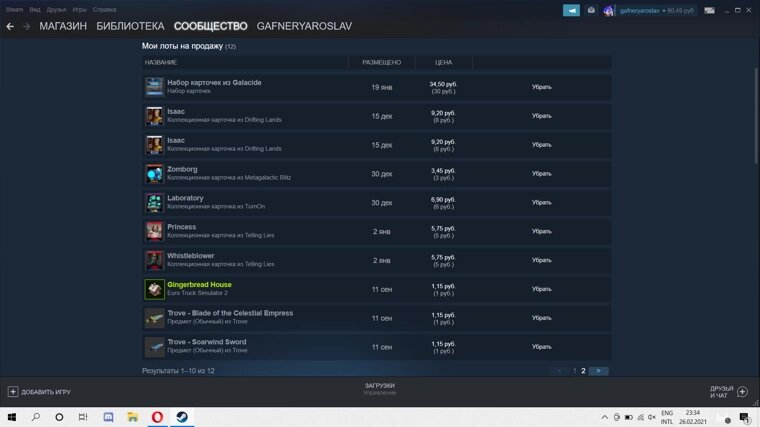Open Soarwind Sword item thumbnail
This screenshot has height=427, width=760.
click(154, 347)
